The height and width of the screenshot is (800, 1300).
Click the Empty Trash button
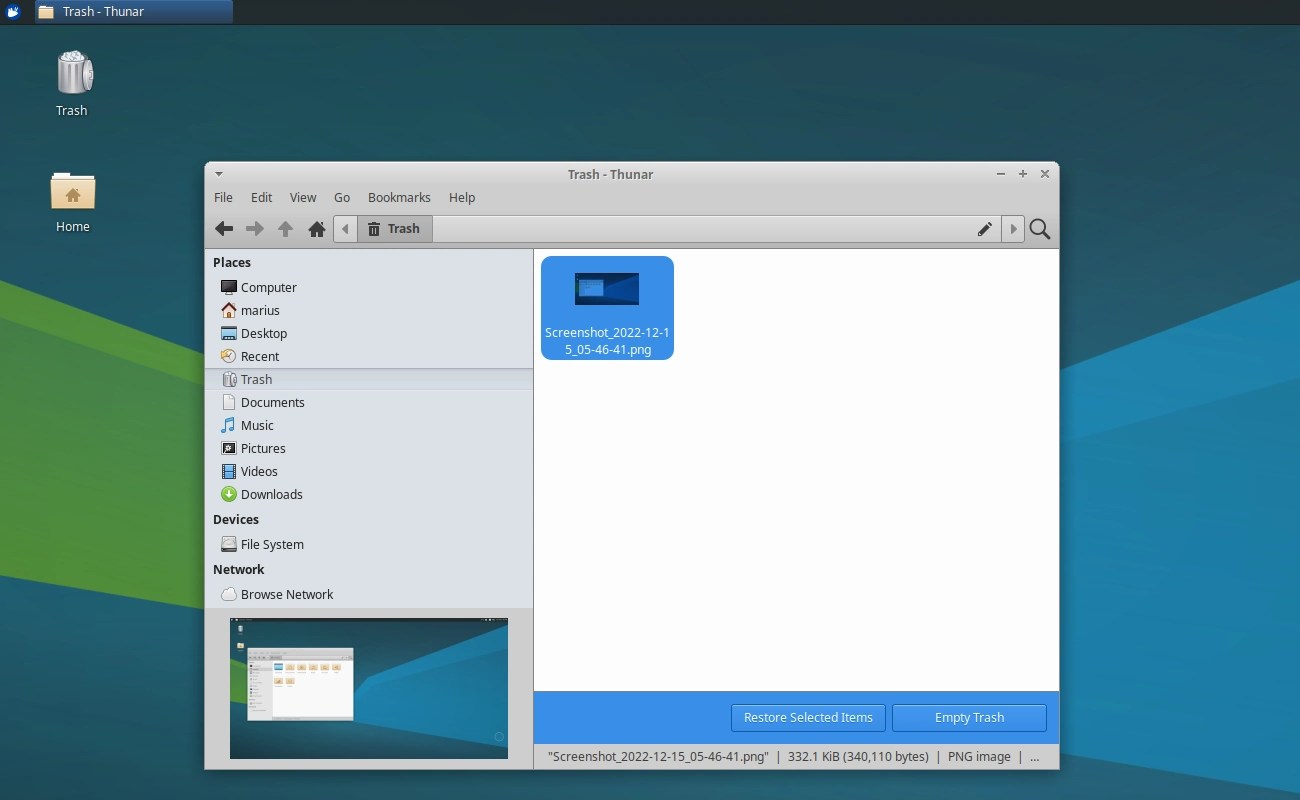[x=969, y=717]
